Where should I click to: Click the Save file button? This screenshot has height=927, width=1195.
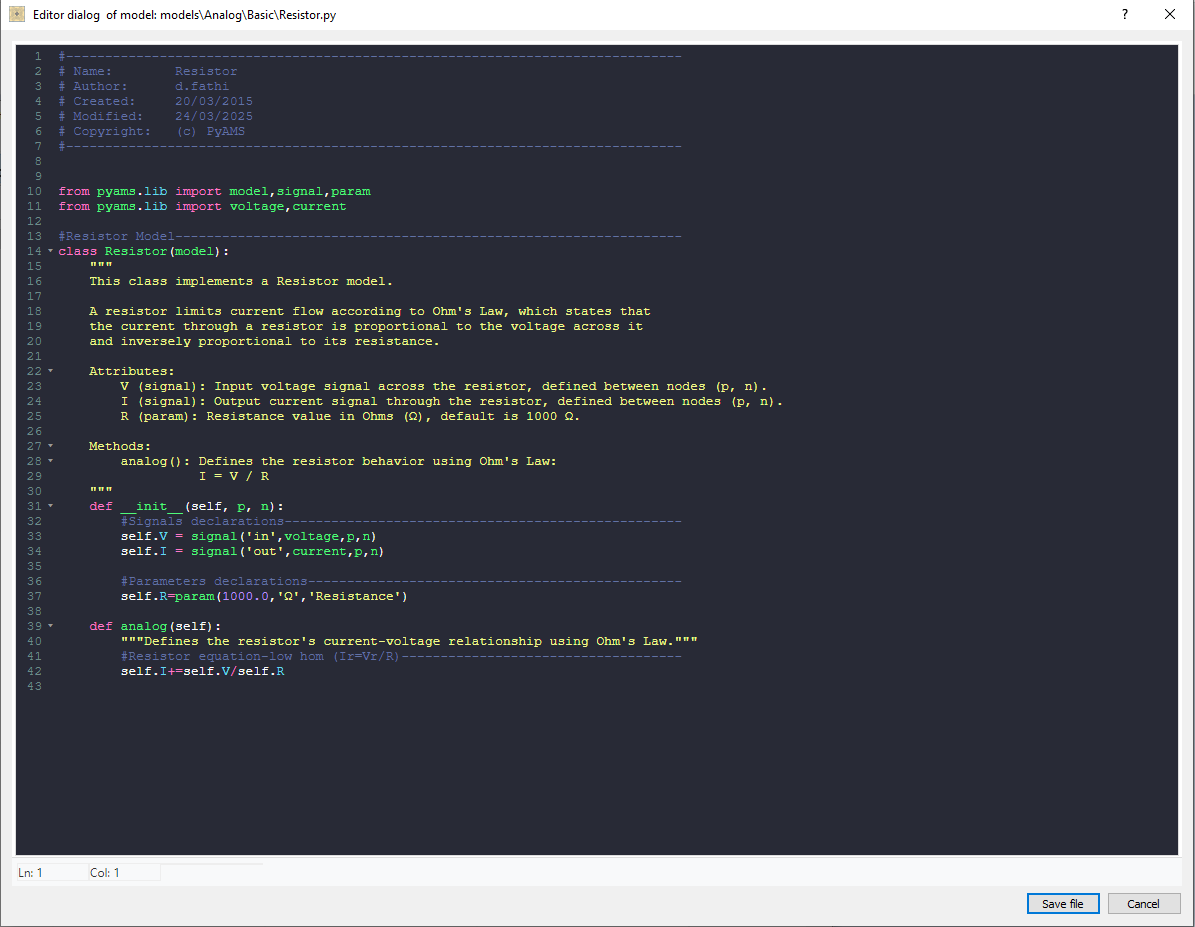click(1062, 903)
